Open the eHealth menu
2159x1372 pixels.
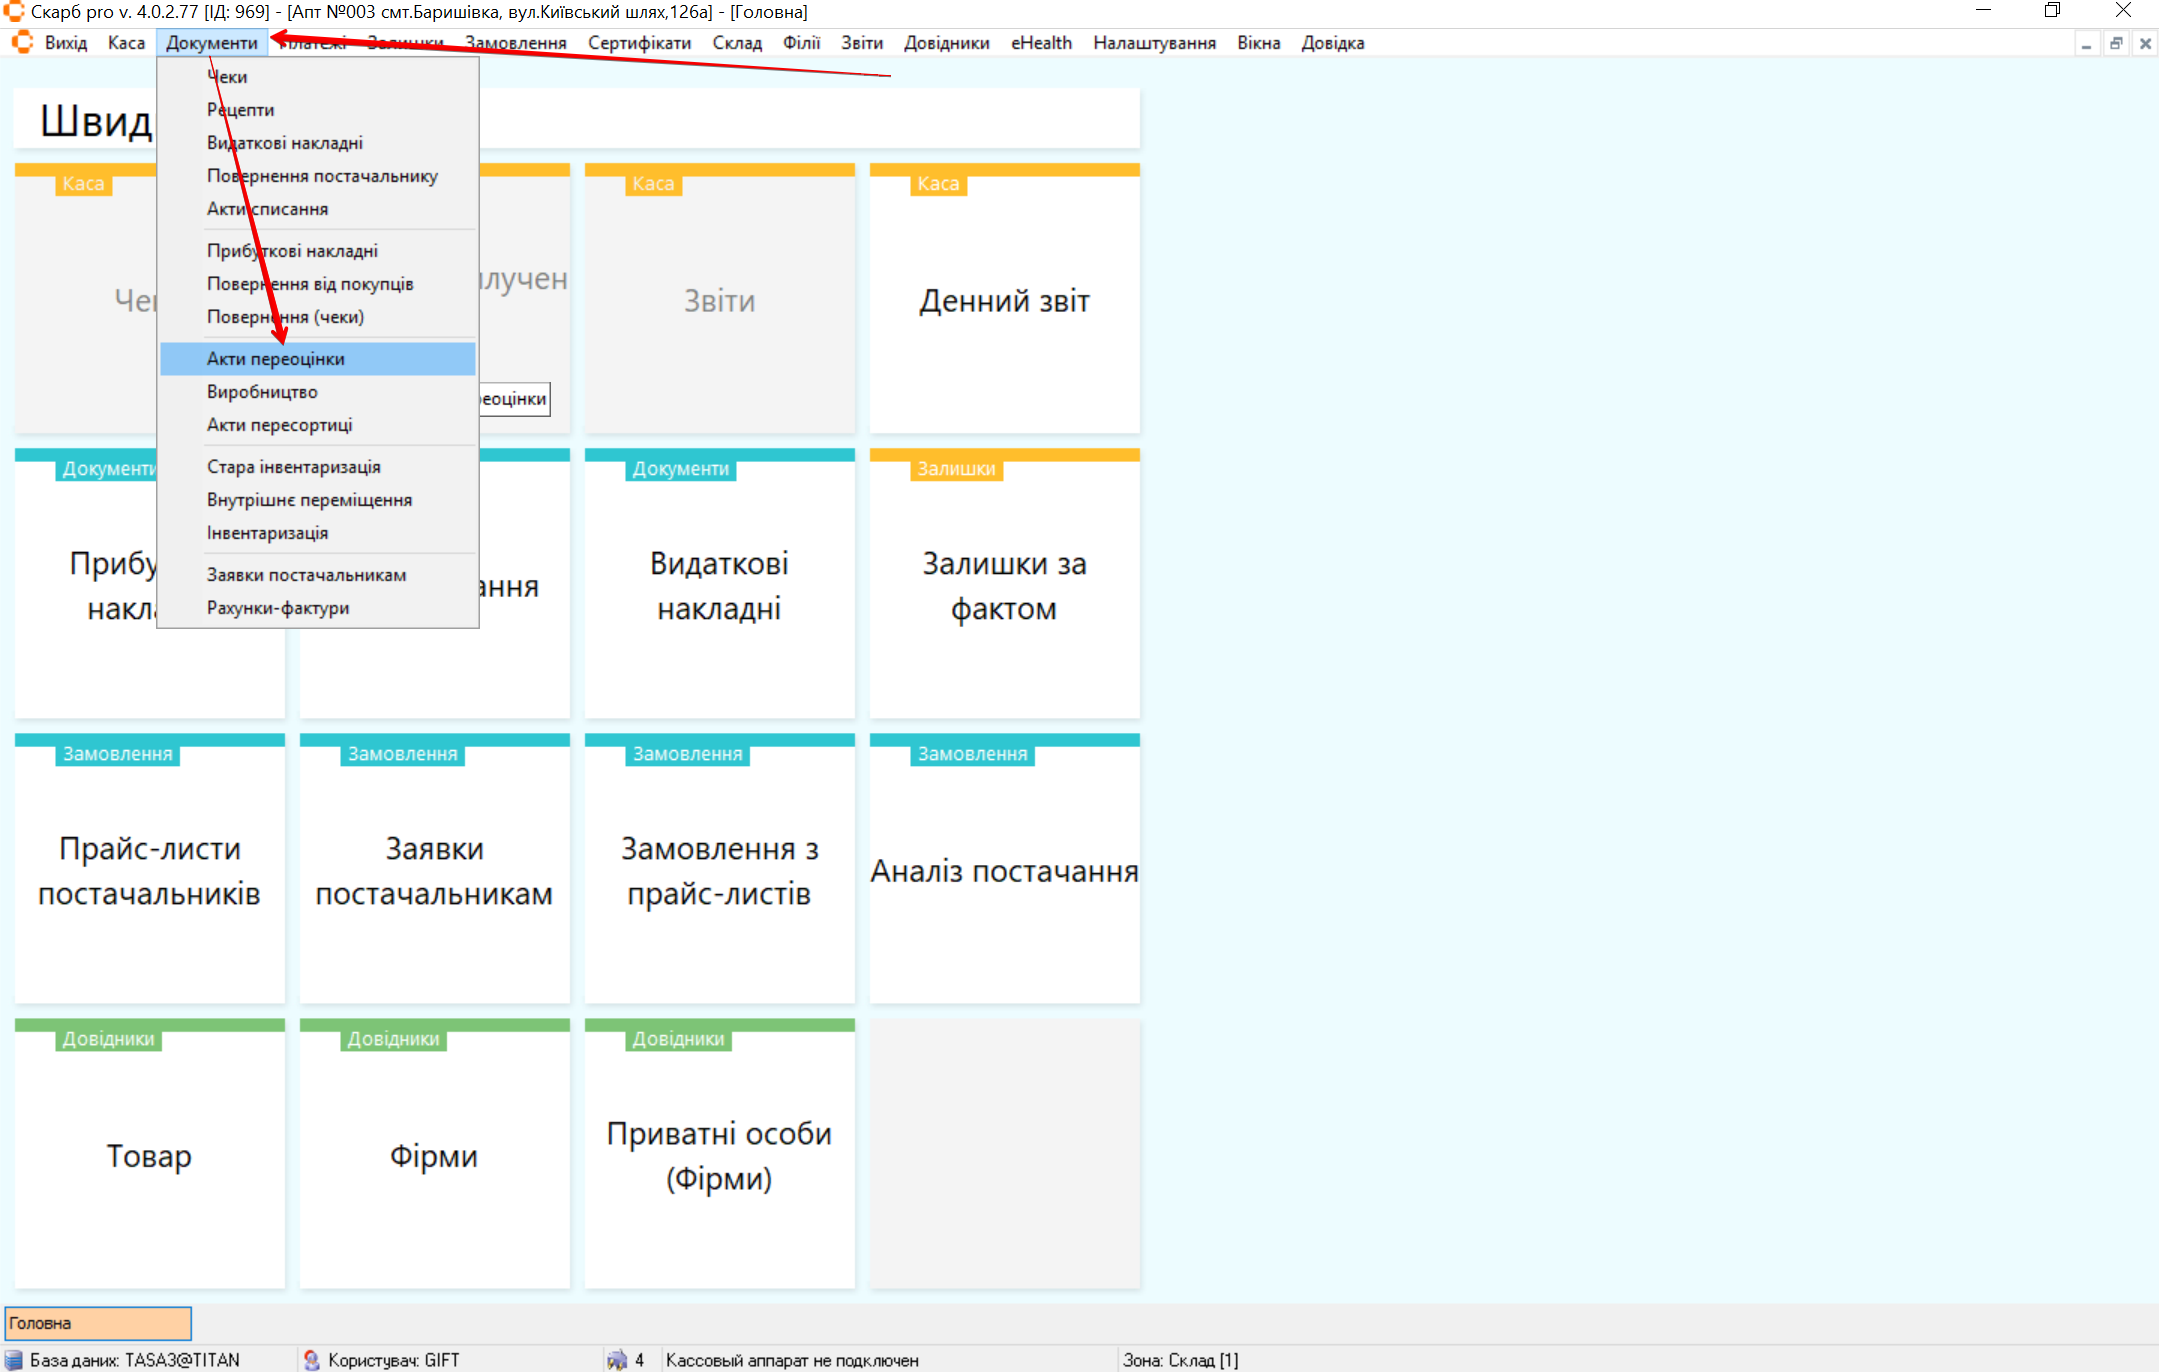point(1040,43)
